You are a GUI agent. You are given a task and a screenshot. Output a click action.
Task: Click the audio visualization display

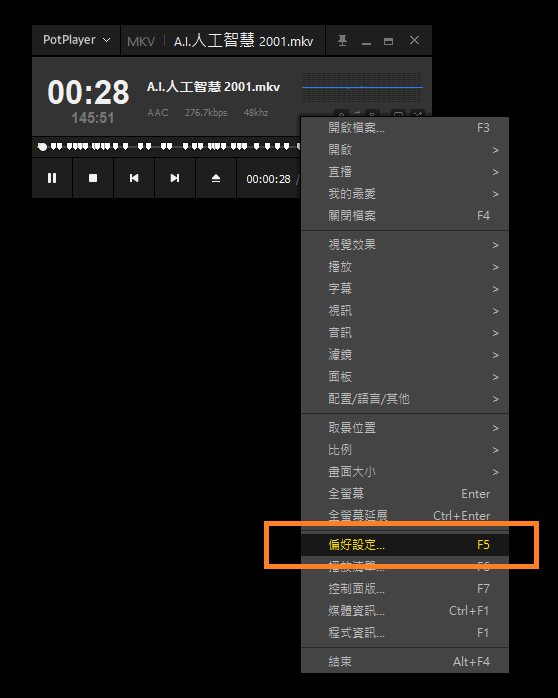tap(362, 88)
